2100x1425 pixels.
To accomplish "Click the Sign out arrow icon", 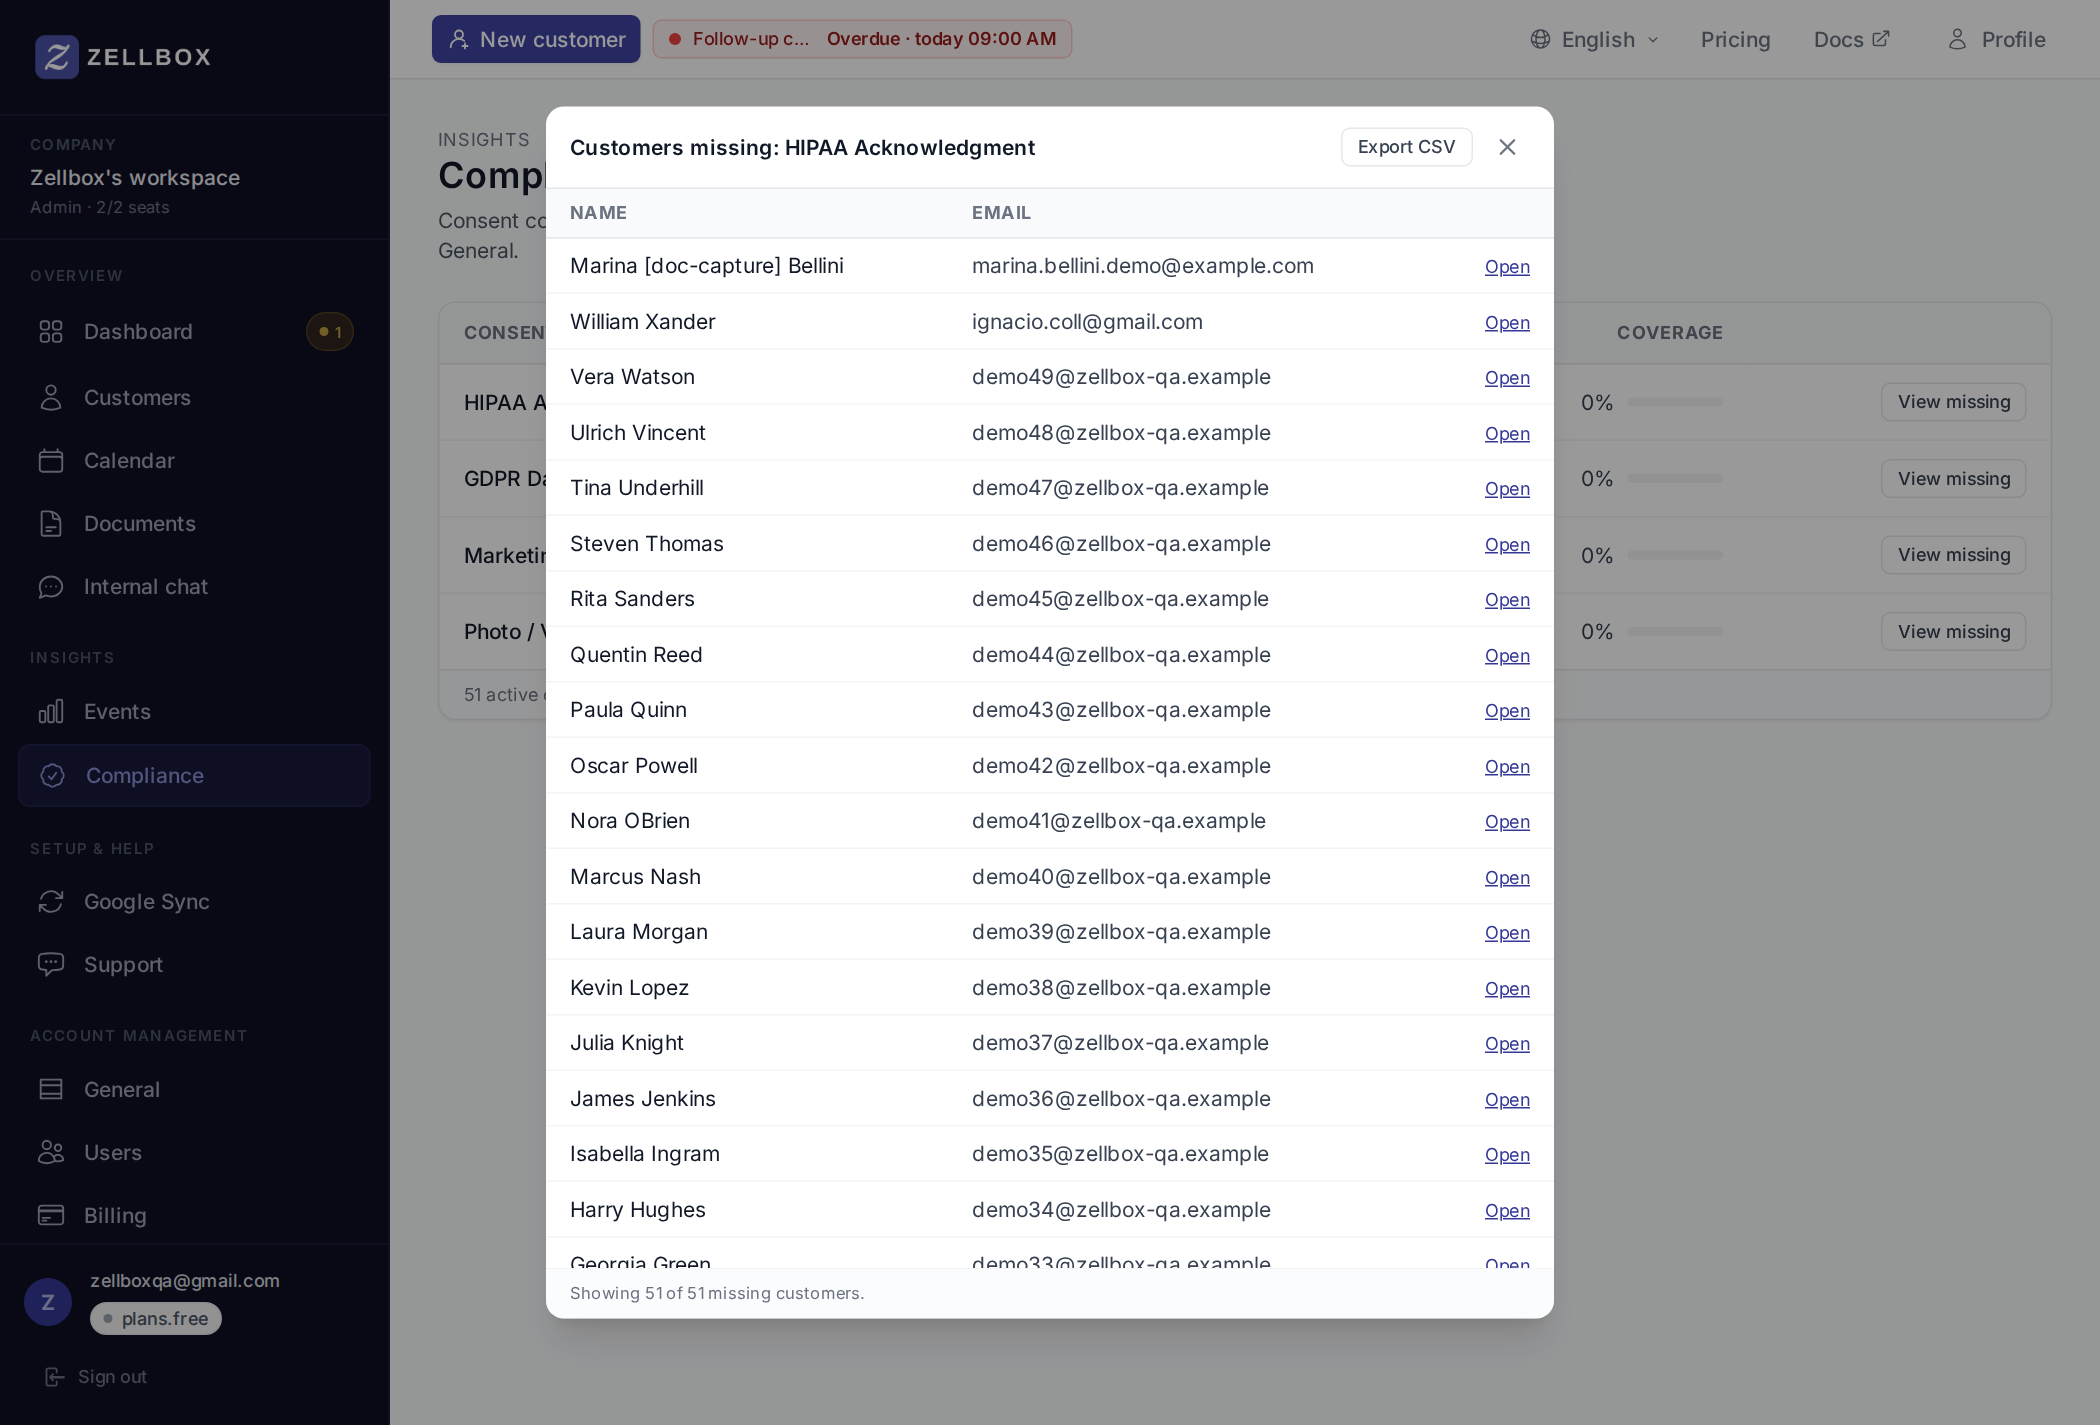I will [55, 1377].
